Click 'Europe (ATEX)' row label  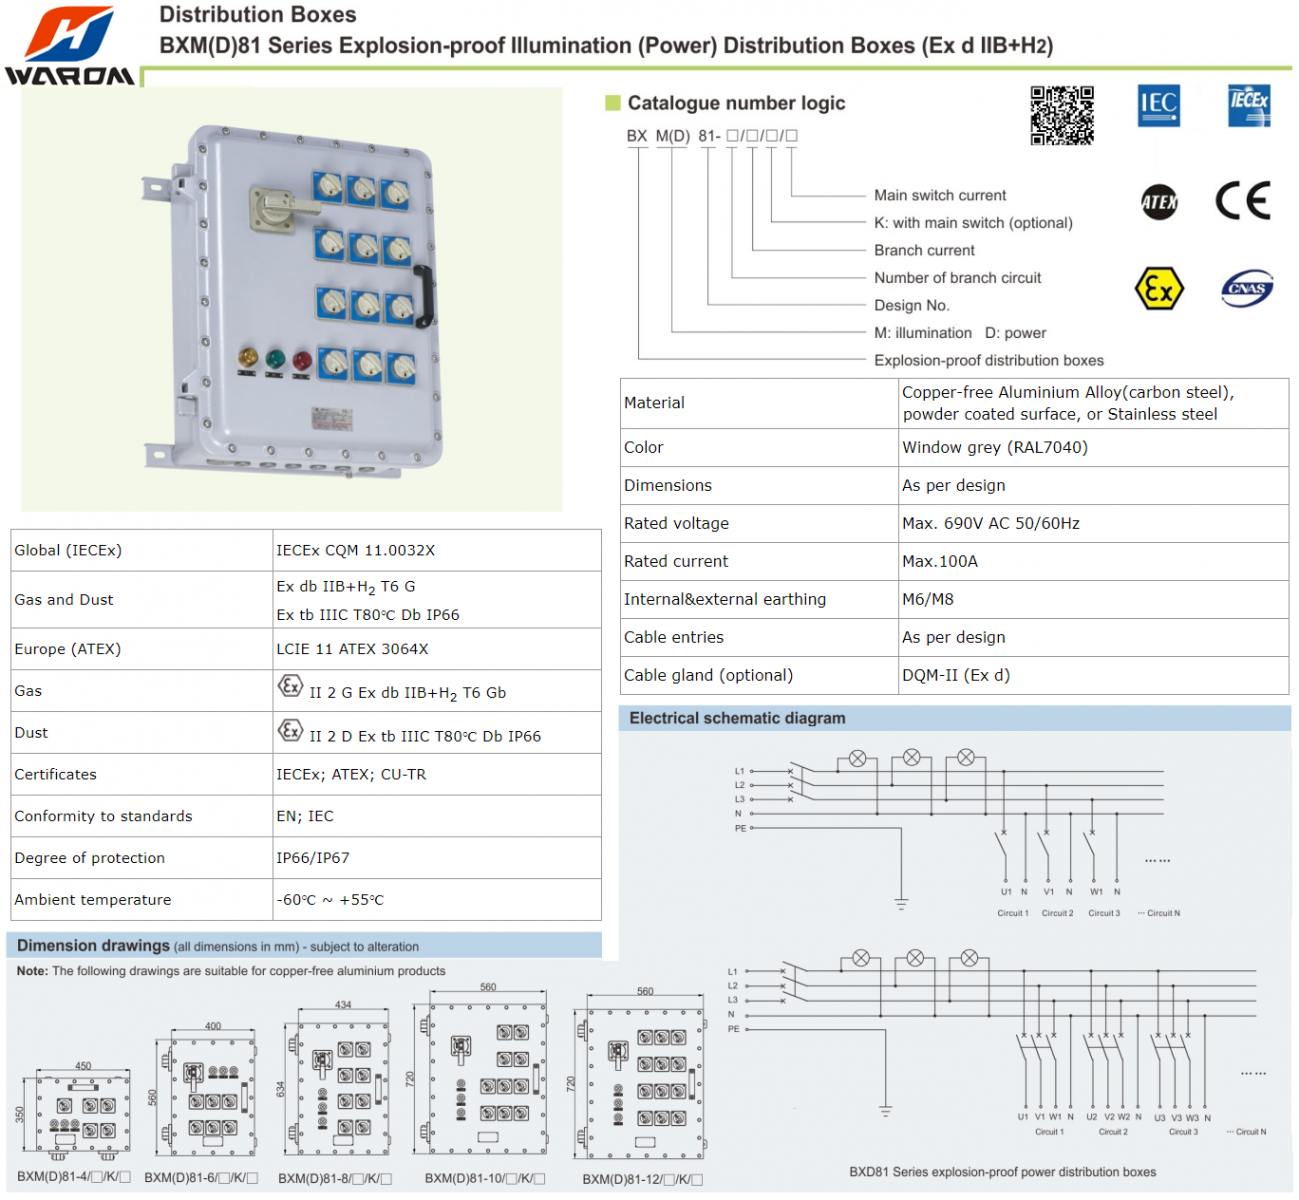(68, 649)
